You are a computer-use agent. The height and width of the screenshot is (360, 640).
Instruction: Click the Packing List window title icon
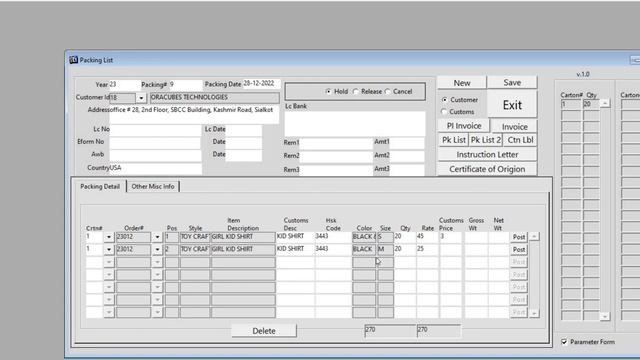point(73,60)
